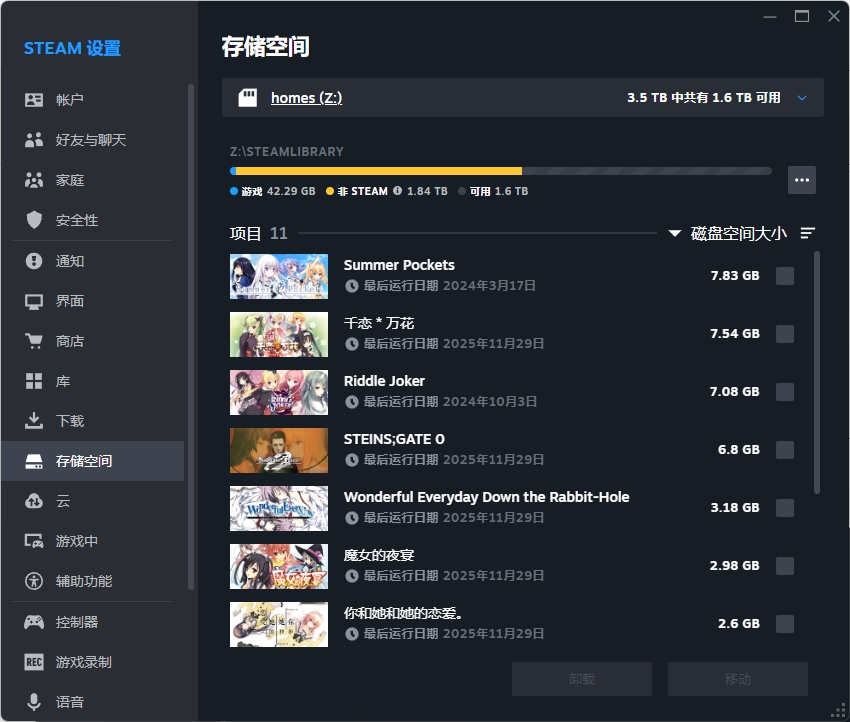Click the yellow storage usage bar
The width and height of the screenshot is (850, 722).
[x=380, y=171]
